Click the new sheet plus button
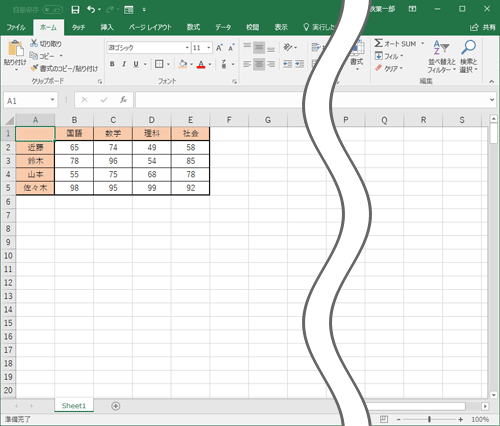Screen dimensions: 500x426 (x=116, y=406)
